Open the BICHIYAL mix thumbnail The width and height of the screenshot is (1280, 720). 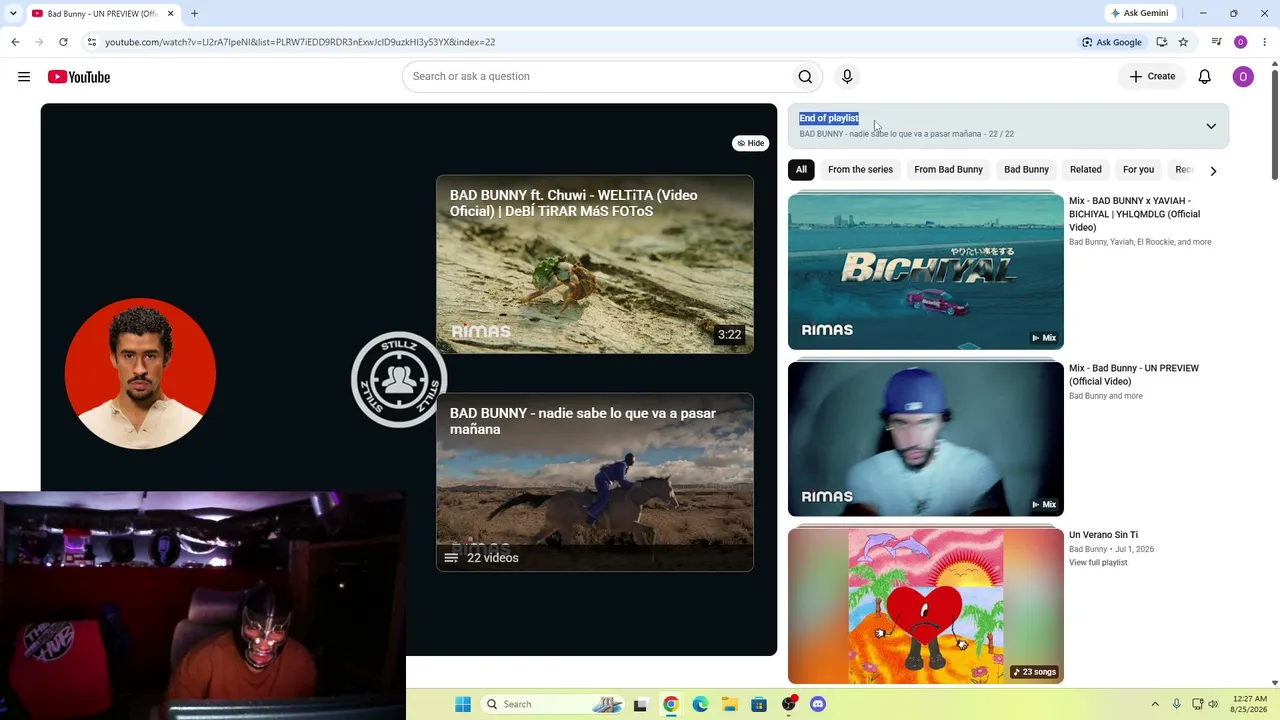(926, 272)
